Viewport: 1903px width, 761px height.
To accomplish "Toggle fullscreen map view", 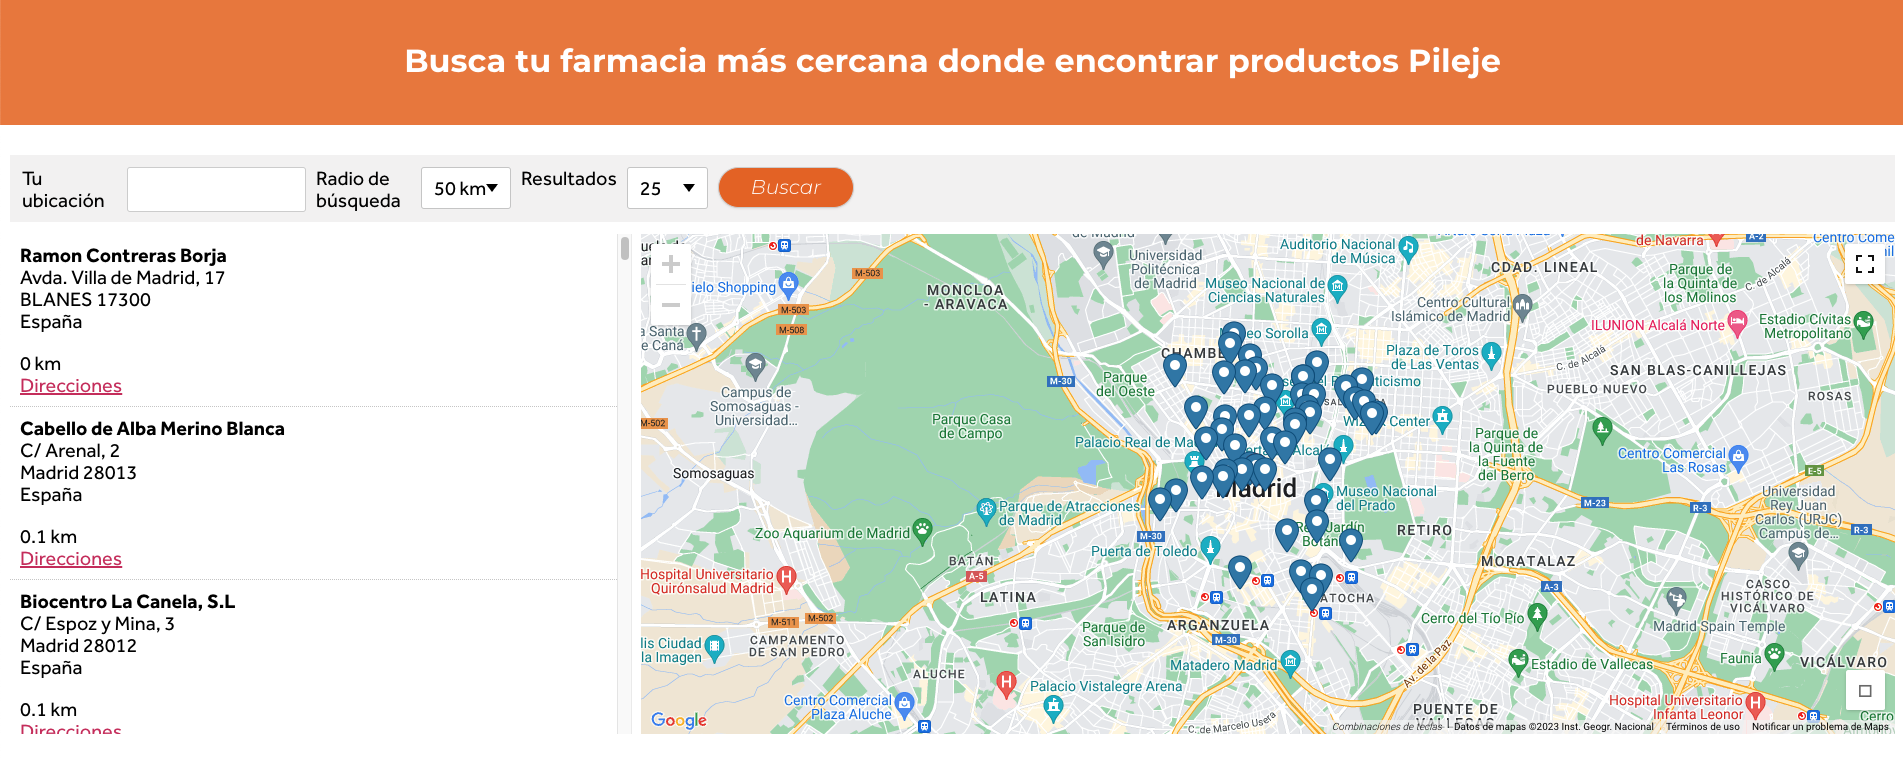I will point(1864,264).
